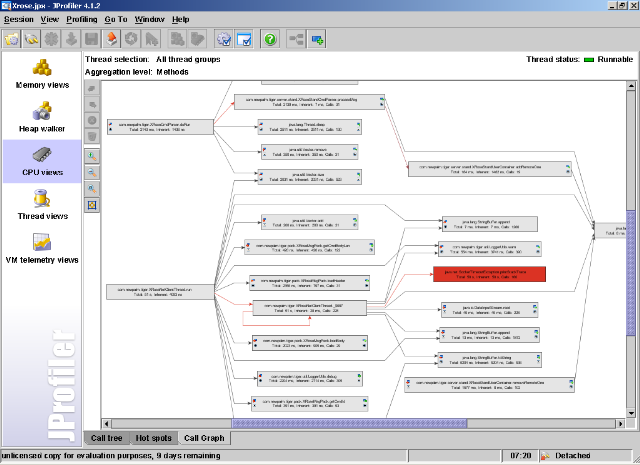
Task: Click the greyed-out graph tree layout icon
Action: coord(296,39)
